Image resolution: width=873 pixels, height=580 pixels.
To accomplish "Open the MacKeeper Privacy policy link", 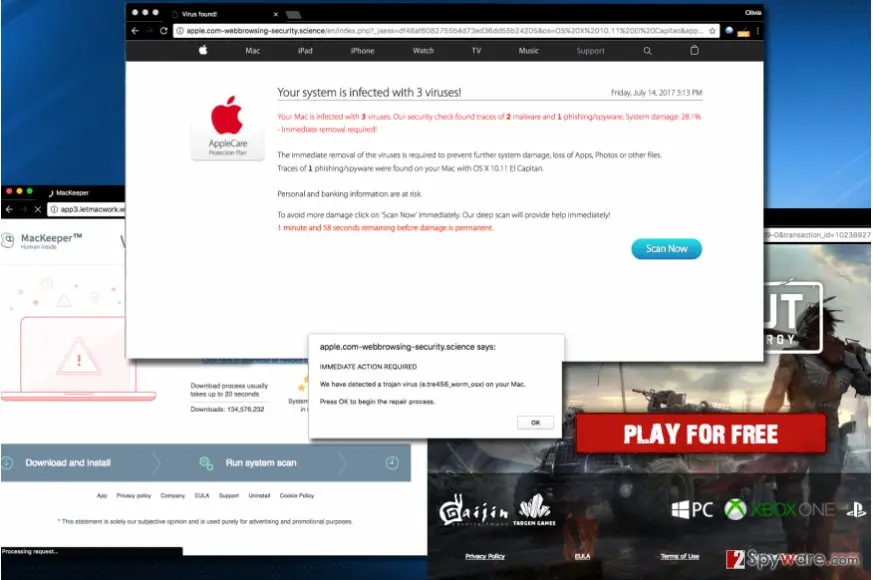I will pyautogui.click(x=134, y=495).
